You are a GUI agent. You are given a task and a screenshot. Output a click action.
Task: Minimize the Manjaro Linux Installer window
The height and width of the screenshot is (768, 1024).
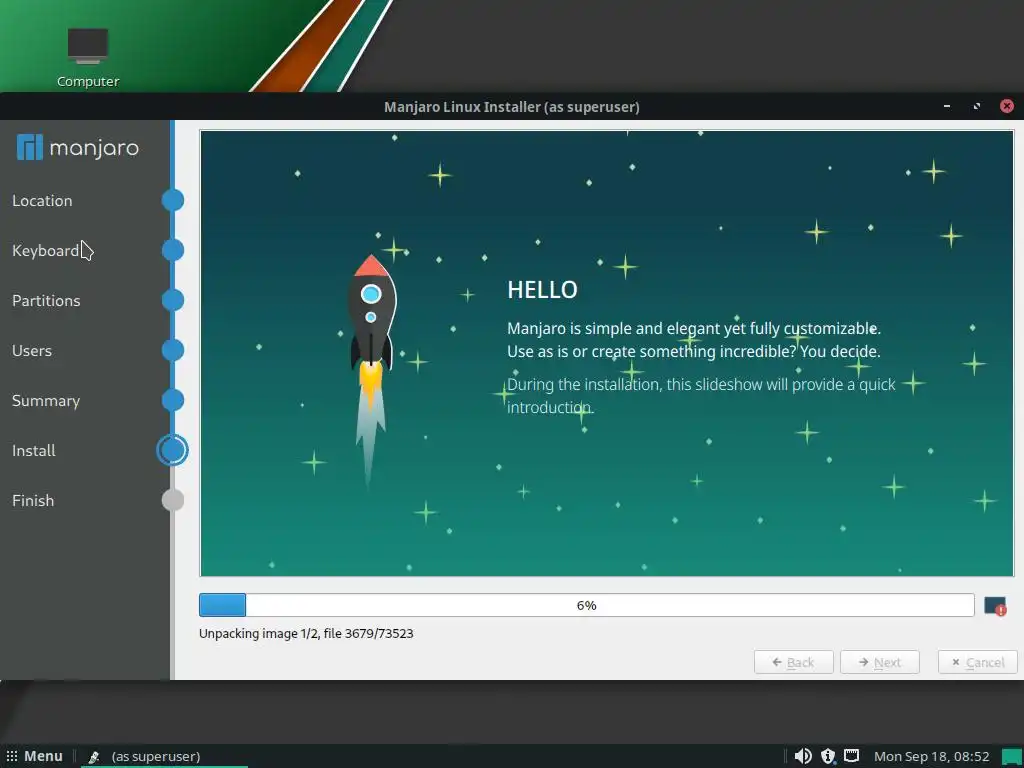(947, 106)
